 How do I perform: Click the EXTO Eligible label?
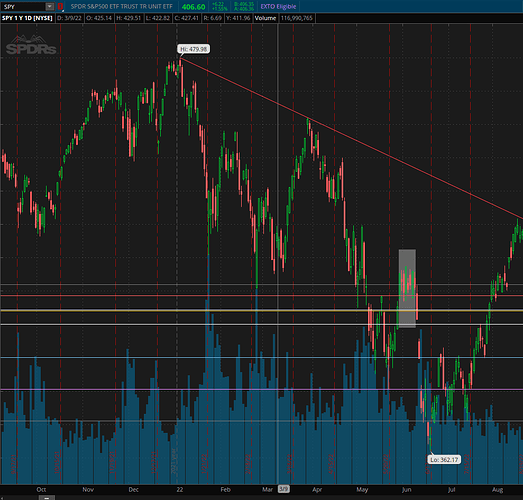pos(278,6)
